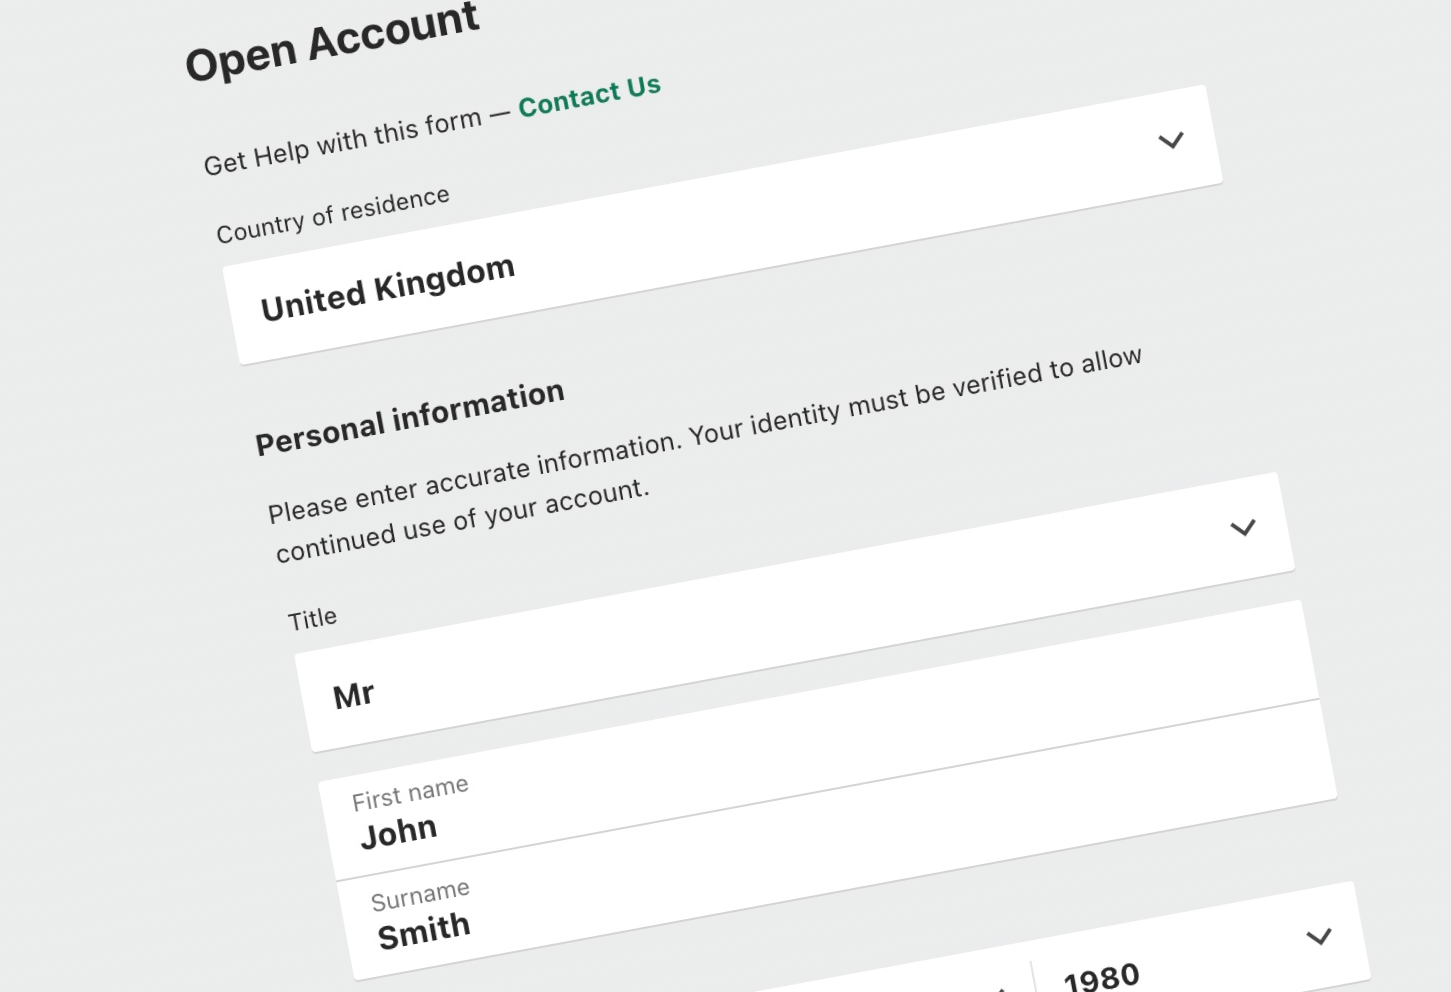This screenshot has width=1451, height=992.
Task: Open the 1980 year dropdown arrow
Action: click(1319, 937)
